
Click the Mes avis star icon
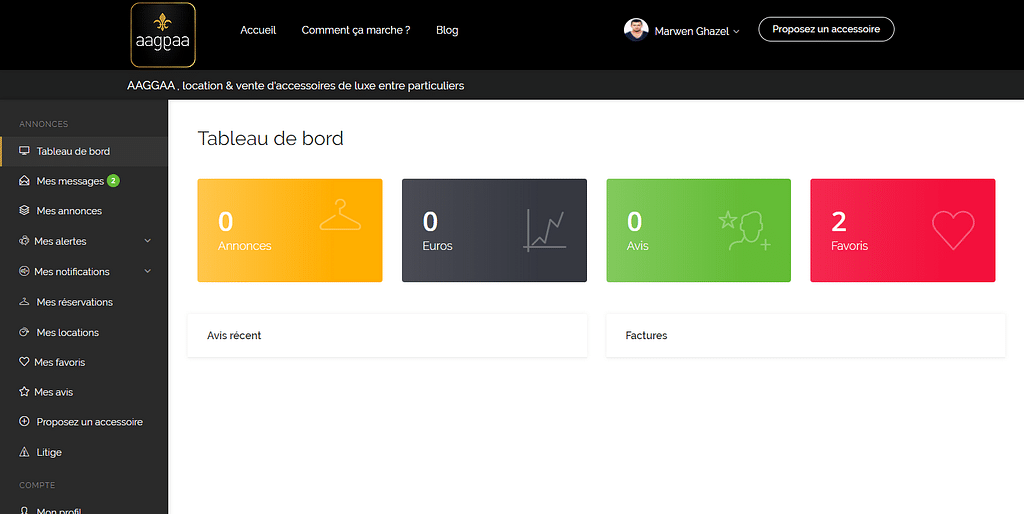point(25,392)
